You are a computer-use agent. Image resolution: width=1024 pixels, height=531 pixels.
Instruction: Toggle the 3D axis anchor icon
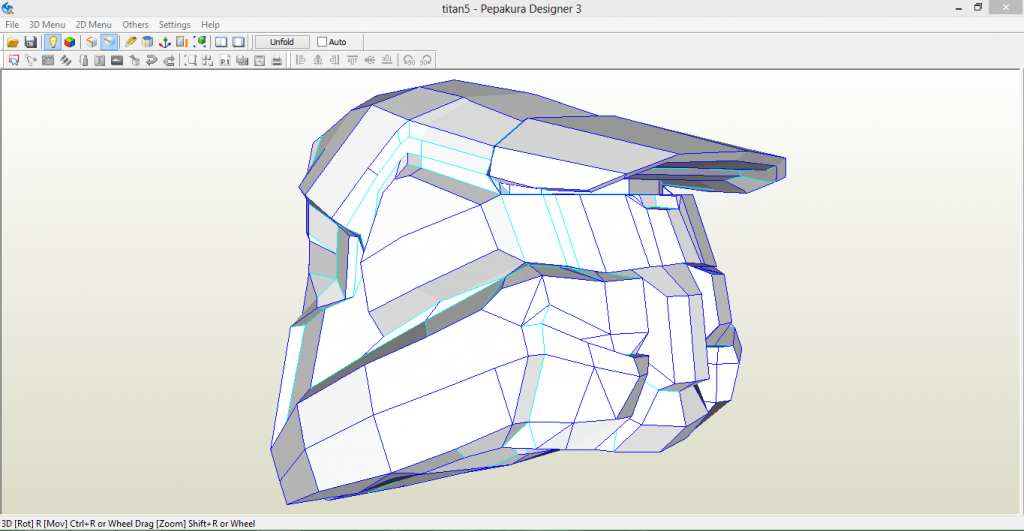click(x=165, y=42)
